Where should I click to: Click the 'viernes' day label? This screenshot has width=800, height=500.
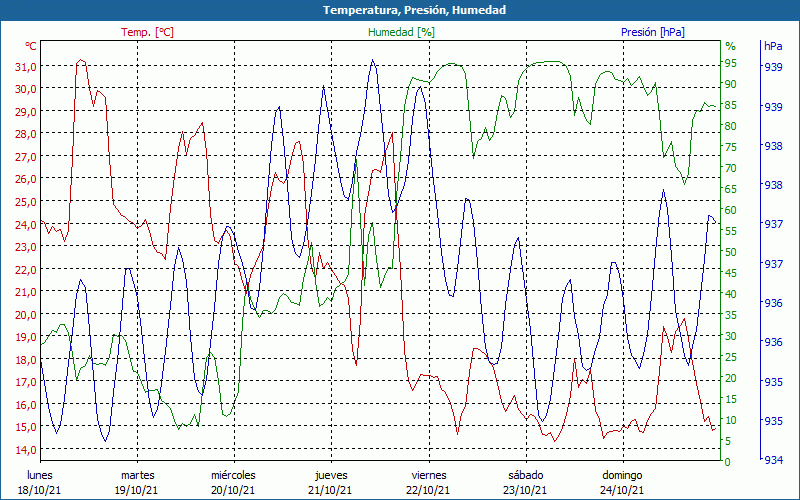tap(429, 476)
